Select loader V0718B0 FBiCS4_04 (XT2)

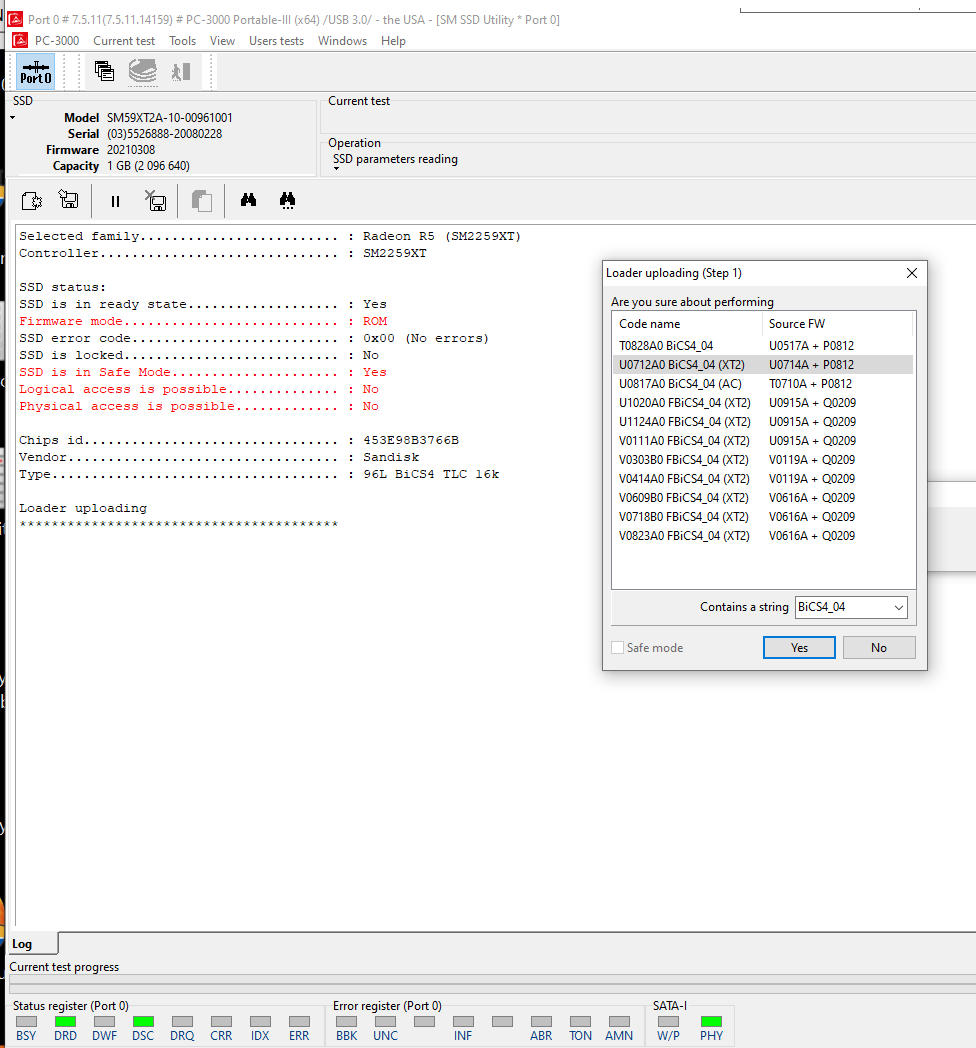click(763, 517)
